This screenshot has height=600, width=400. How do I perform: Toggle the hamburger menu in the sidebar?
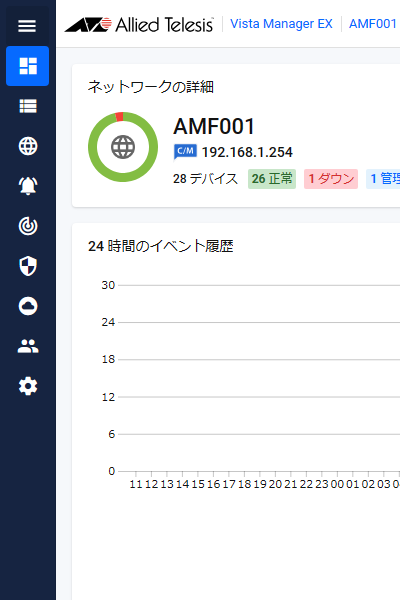(x=27, y=26)
